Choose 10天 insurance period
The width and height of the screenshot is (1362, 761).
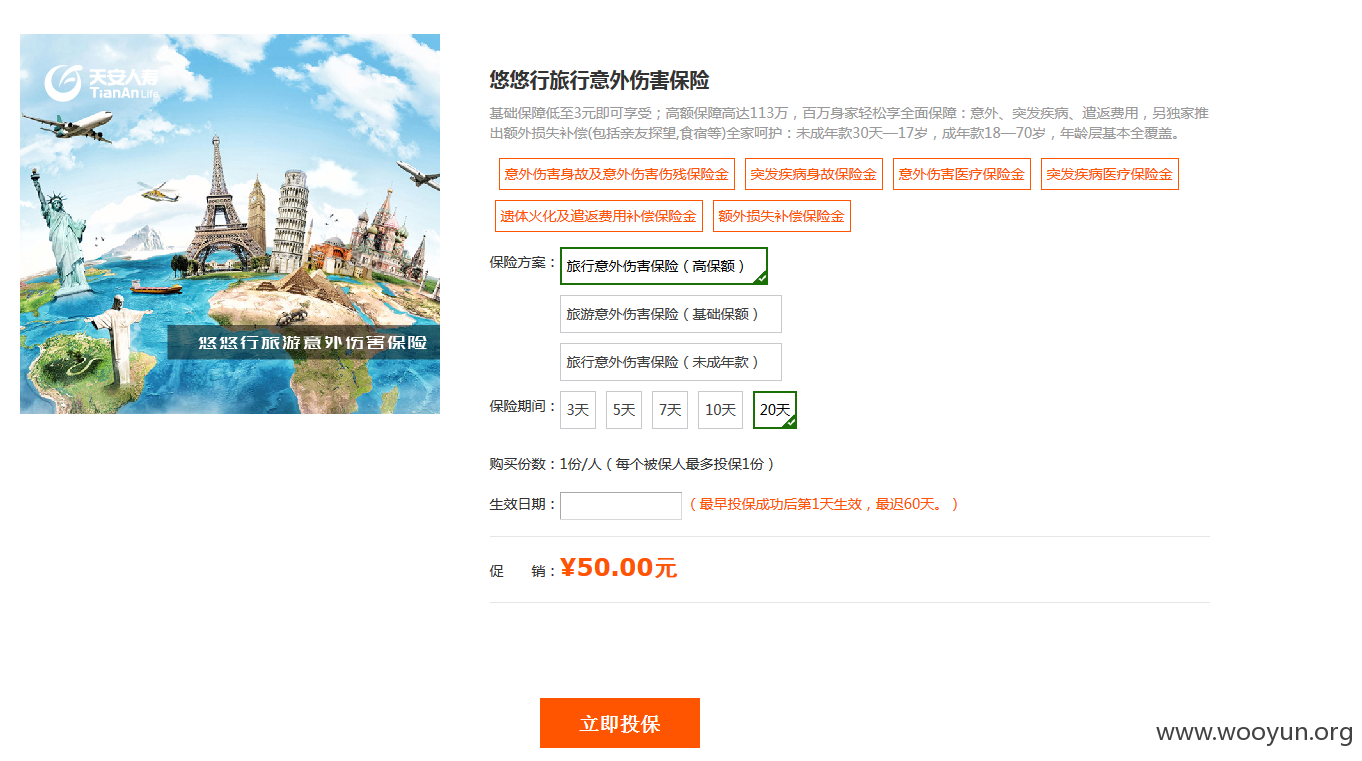(x=720, y=410)
